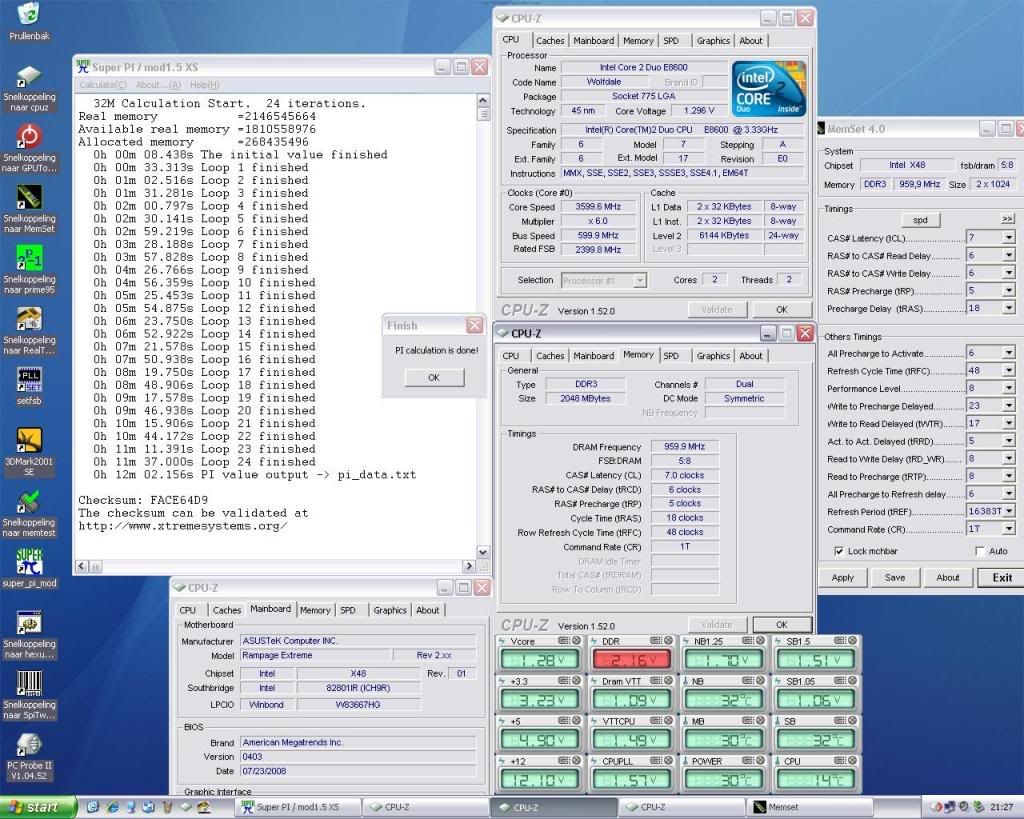Open the Performance Level dropdown
The image size is (1024, 819).
coord(1009,388)
